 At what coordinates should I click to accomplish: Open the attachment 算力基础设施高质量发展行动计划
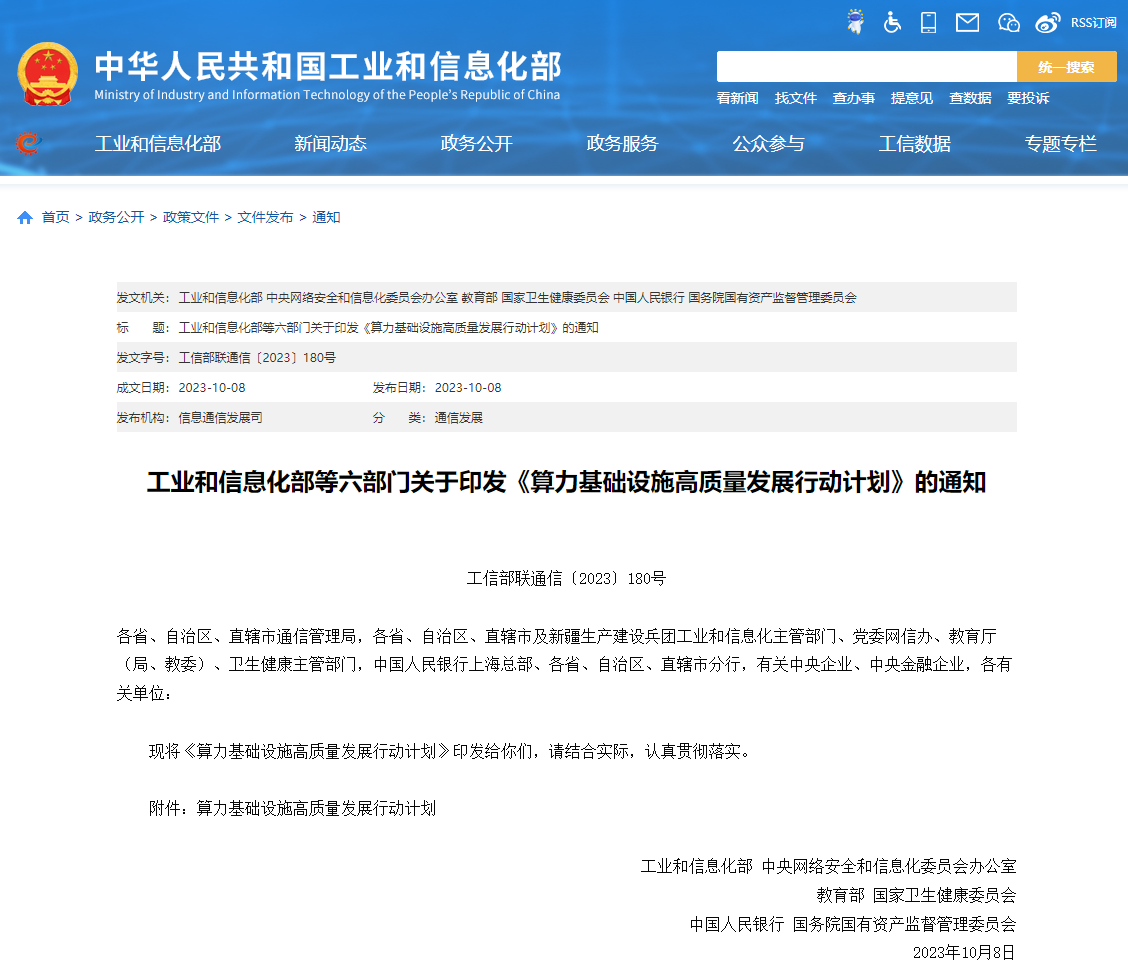[316, 809]
